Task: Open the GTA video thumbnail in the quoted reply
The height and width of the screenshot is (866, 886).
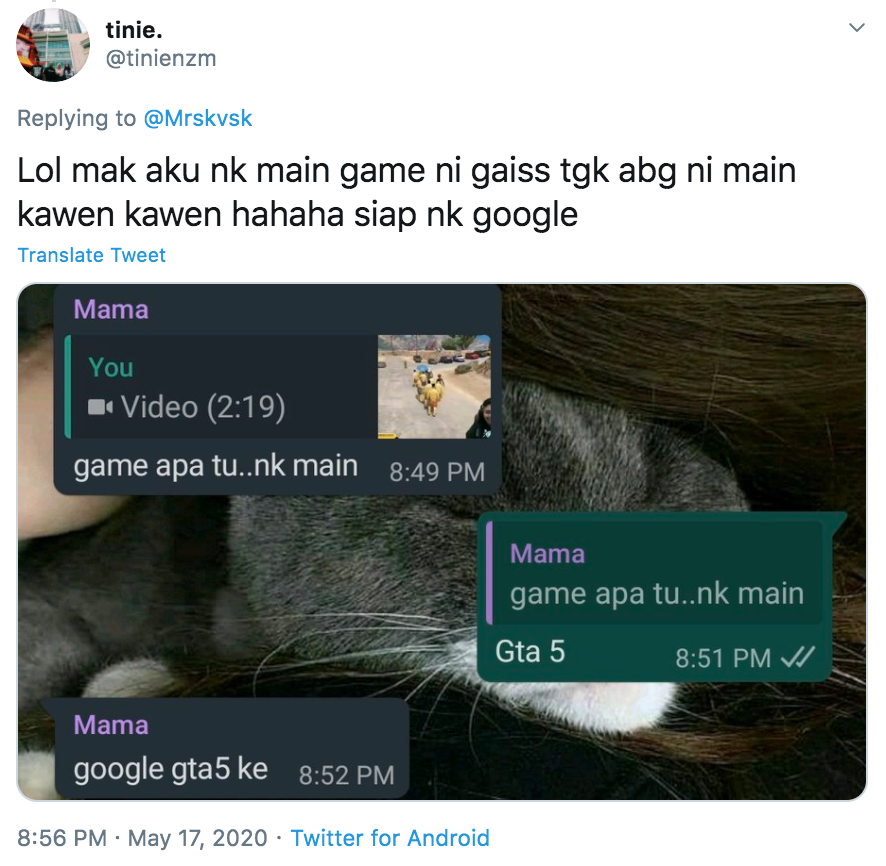Action: 434,386
